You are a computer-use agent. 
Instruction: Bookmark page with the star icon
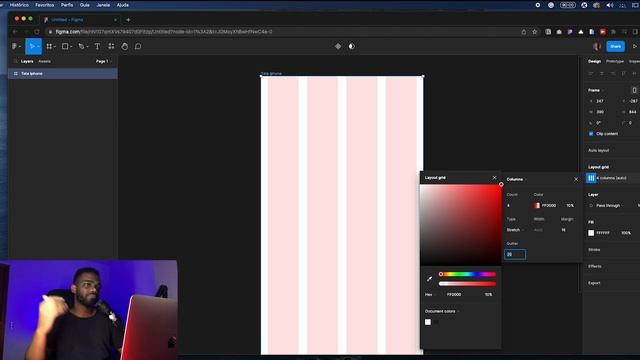(534, 32)
